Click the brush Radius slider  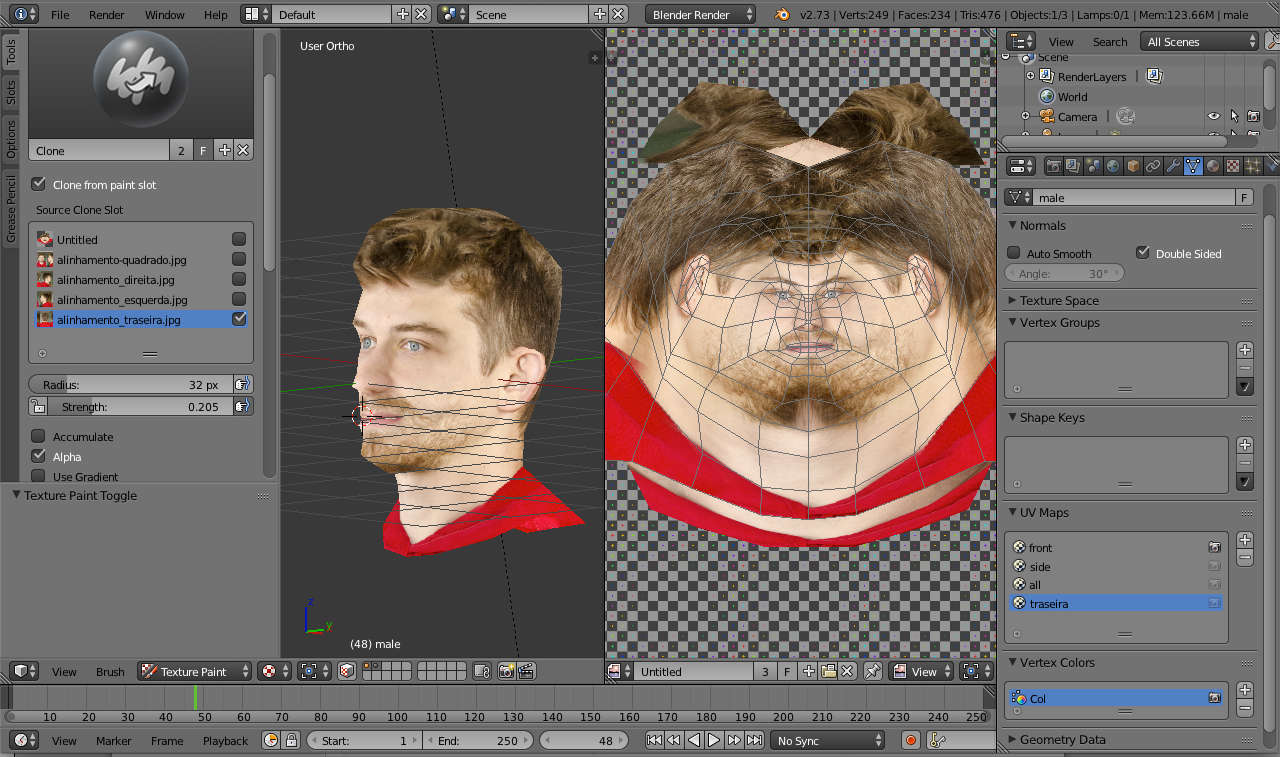[130, 384]
